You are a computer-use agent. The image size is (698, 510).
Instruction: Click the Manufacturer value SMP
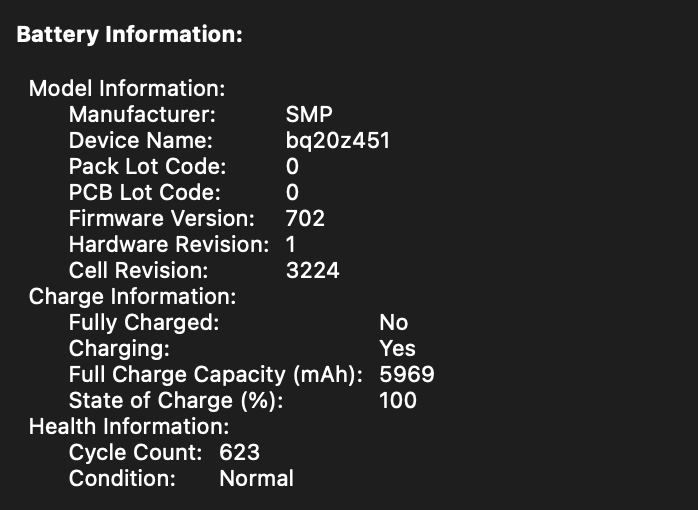(309, 114)
